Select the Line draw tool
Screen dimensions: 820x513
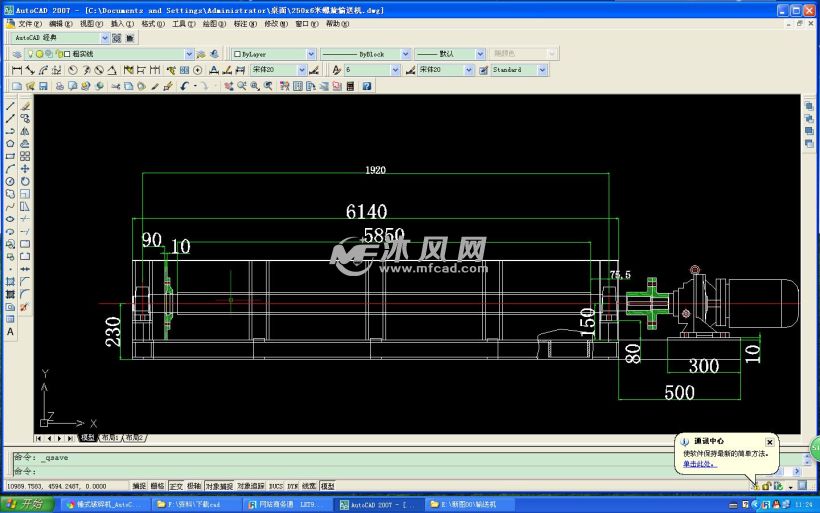coord(10,106)
